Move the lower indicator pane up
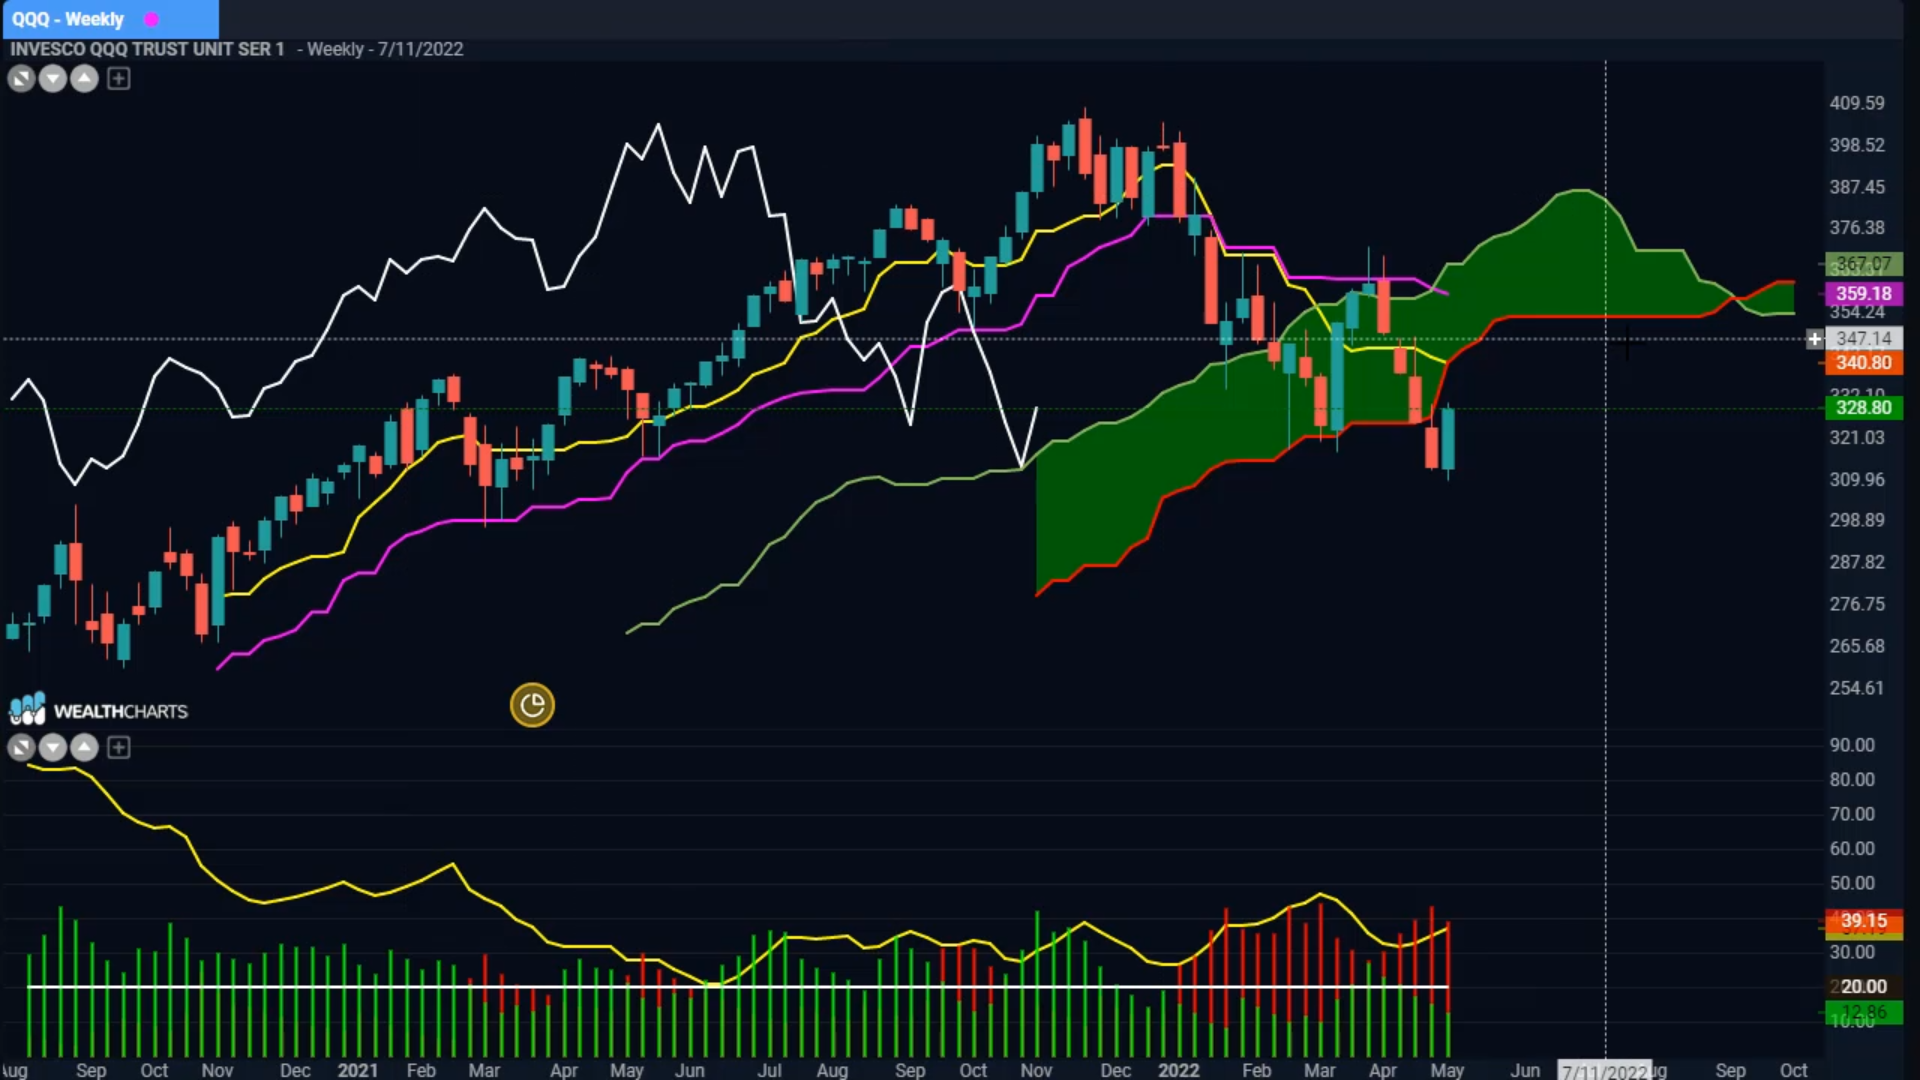Viewport: 1920px width, 1080px height. click(85, 747)
